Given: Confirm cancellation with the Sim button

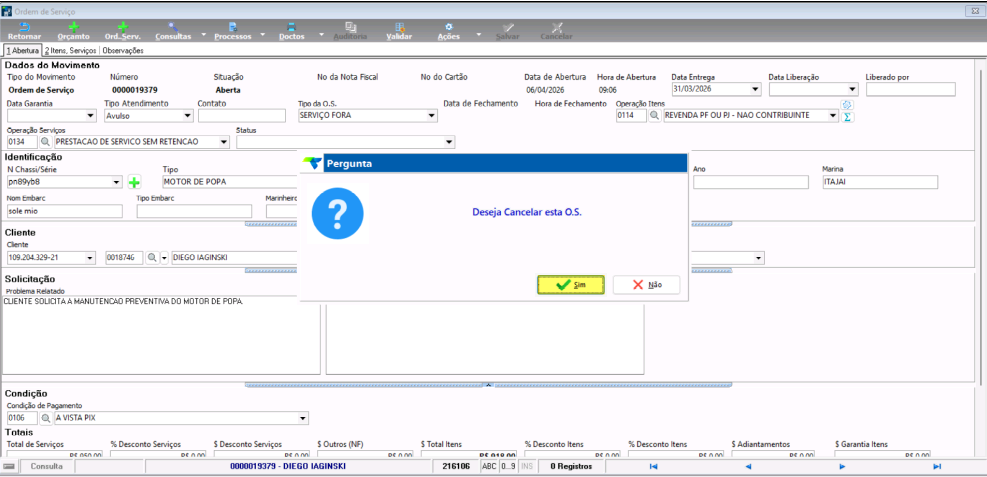Looking at the screenshot, I should point(571,285).
